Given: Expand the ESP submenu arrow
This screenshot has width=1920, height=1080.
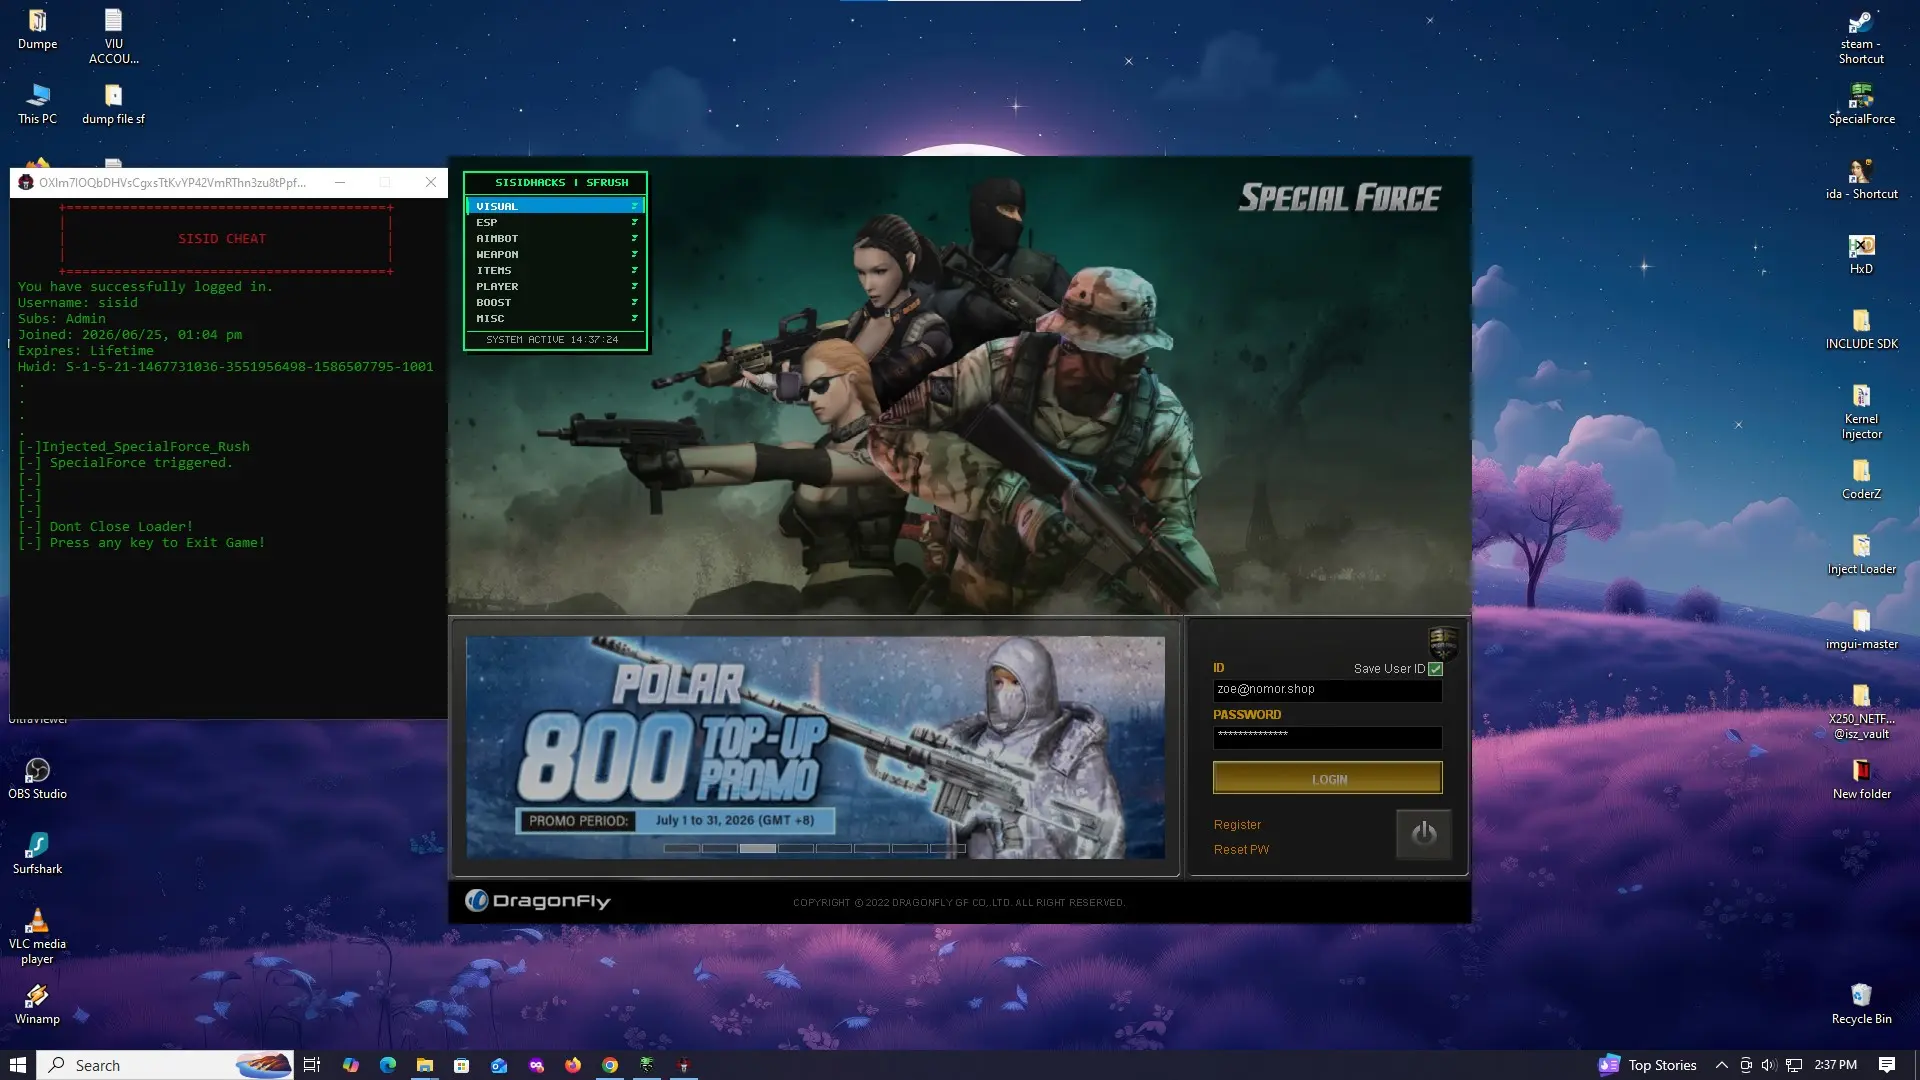Looking at the screenshot, I should pos(634,222).
